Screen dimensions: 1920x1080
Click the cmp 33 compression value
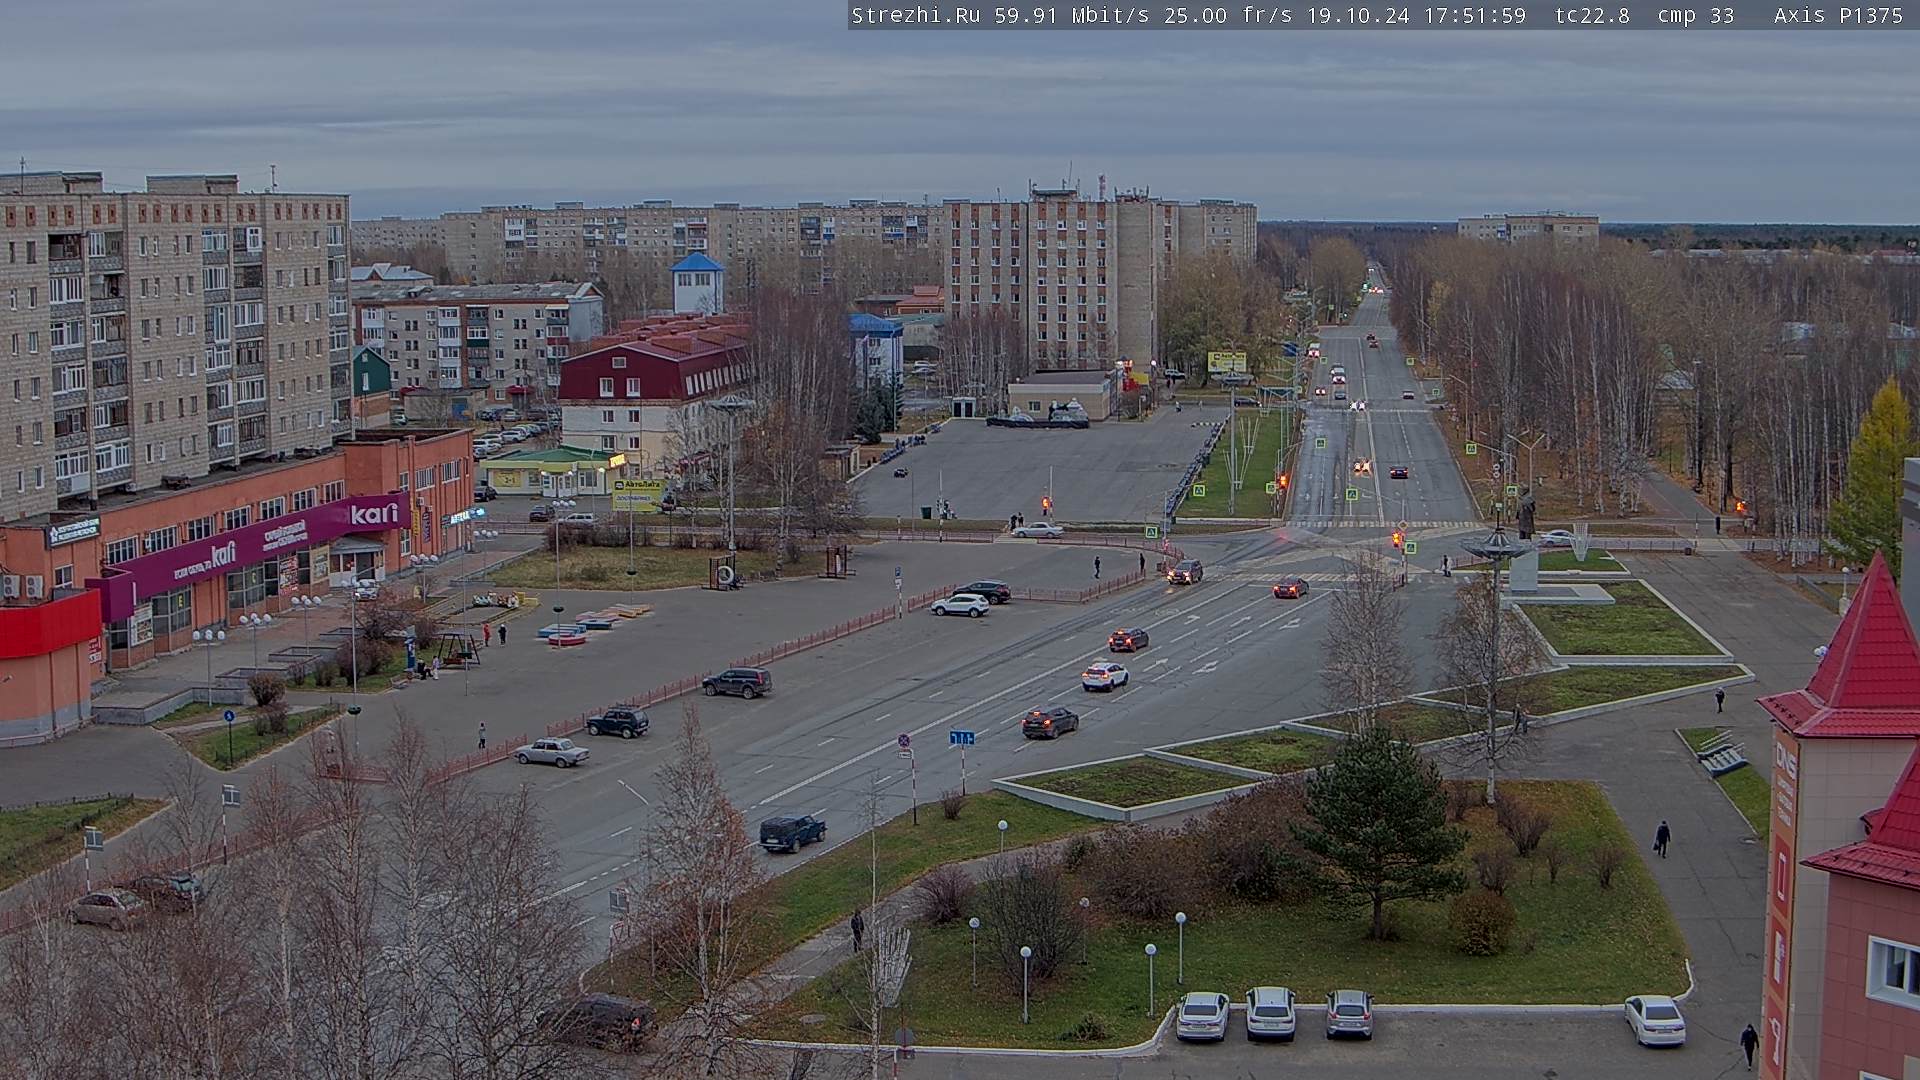point(1695,15)
